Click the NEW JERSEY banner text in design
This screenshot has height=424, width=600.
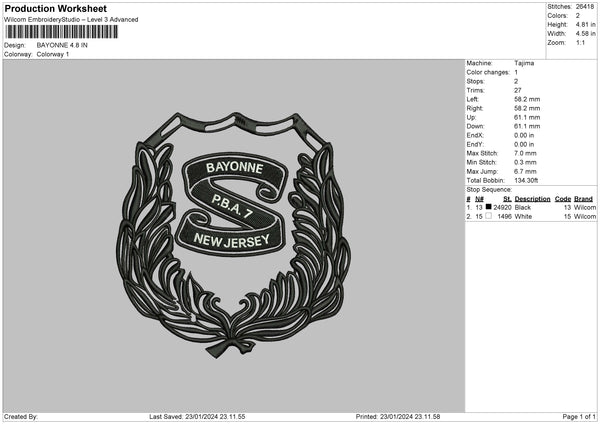[x=231, y=240]
